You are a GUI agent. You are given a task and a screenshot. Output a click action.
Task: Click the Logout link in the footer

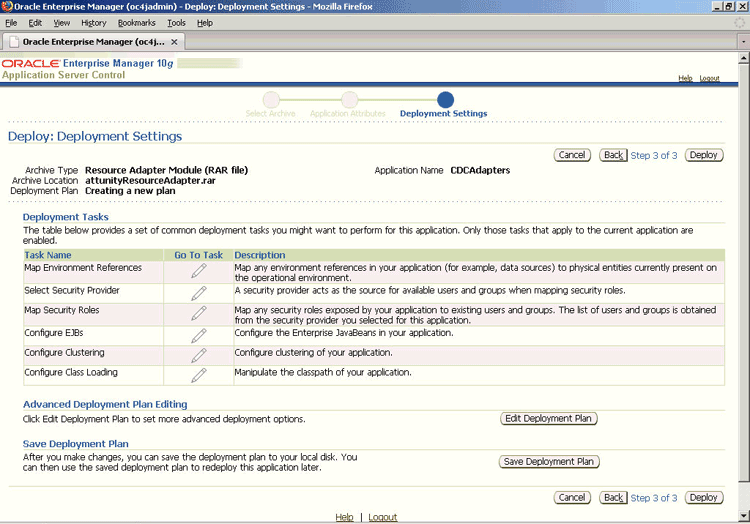[x=383, y=517]
